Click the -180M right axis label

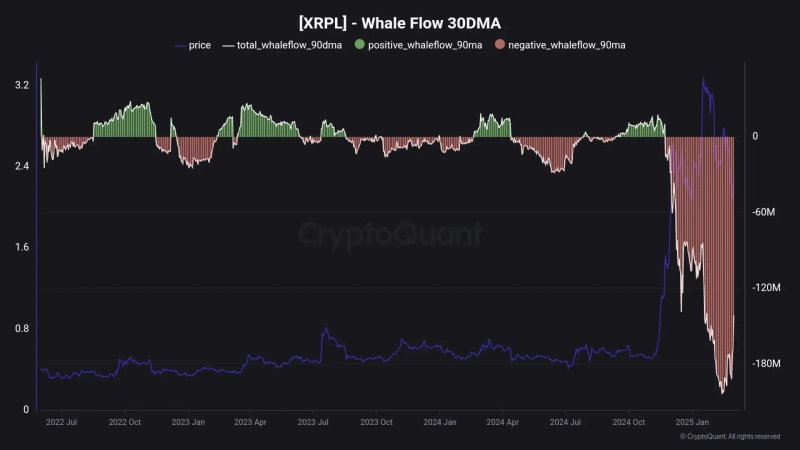pyautogui.click(x=766, y=364)
